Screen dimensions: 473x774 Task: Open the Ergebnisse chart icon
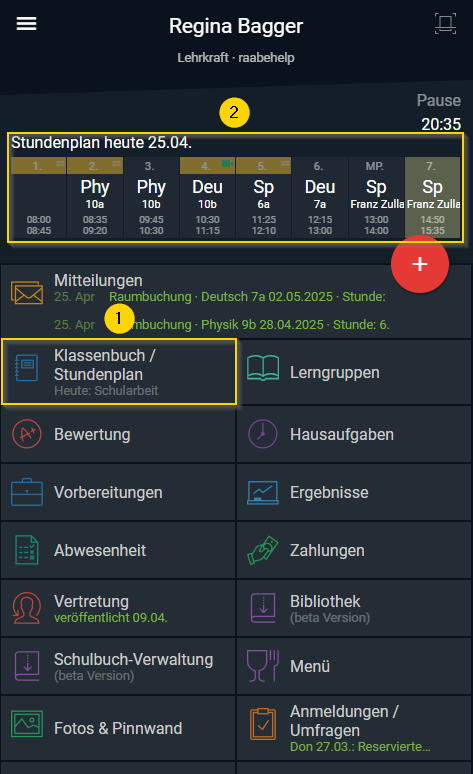(263, 493)
